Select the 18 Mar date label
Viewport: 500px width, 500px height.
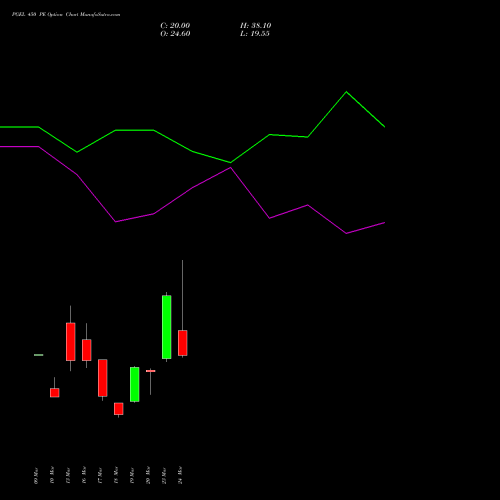pyautogui.click(x=116, y=475)
